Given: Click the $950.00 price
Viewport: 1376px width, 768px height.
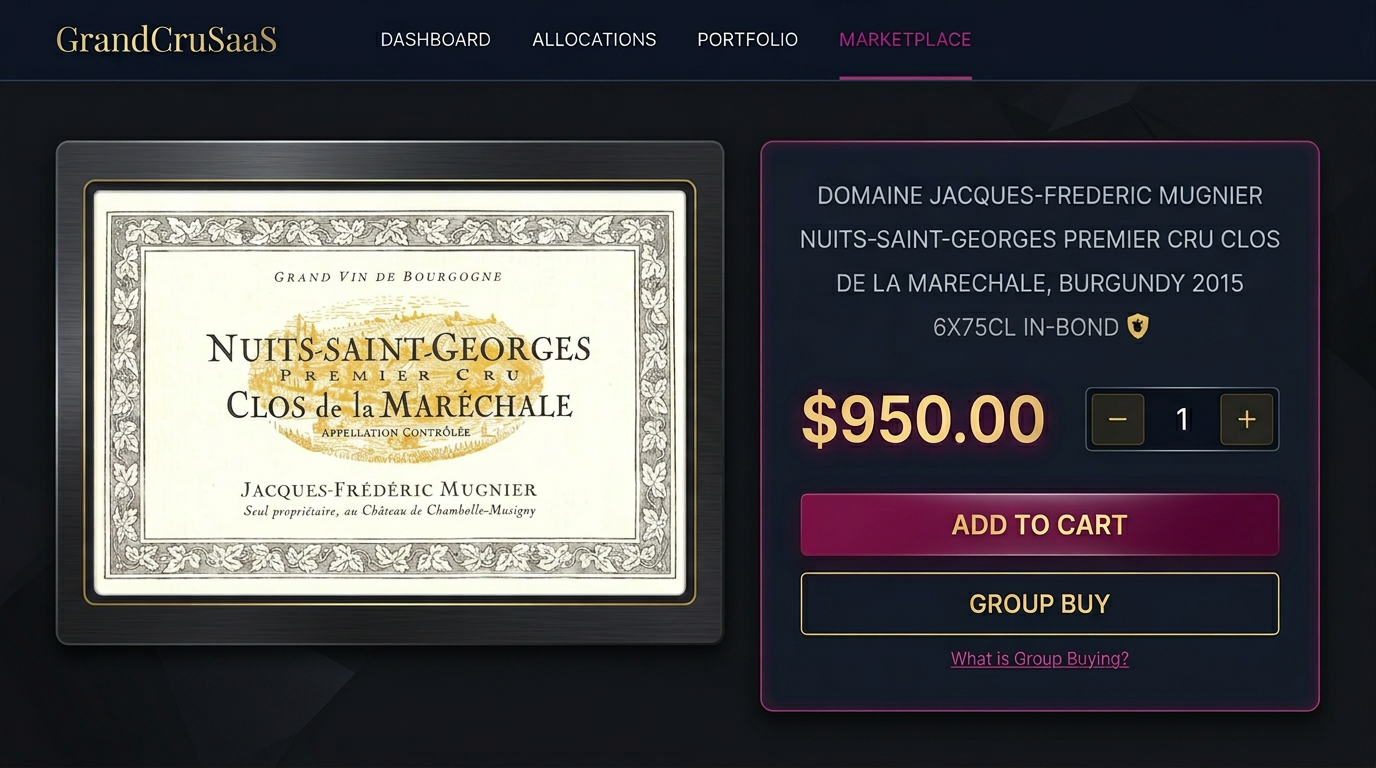Looking at the screenshot, I should click(922, 420).
